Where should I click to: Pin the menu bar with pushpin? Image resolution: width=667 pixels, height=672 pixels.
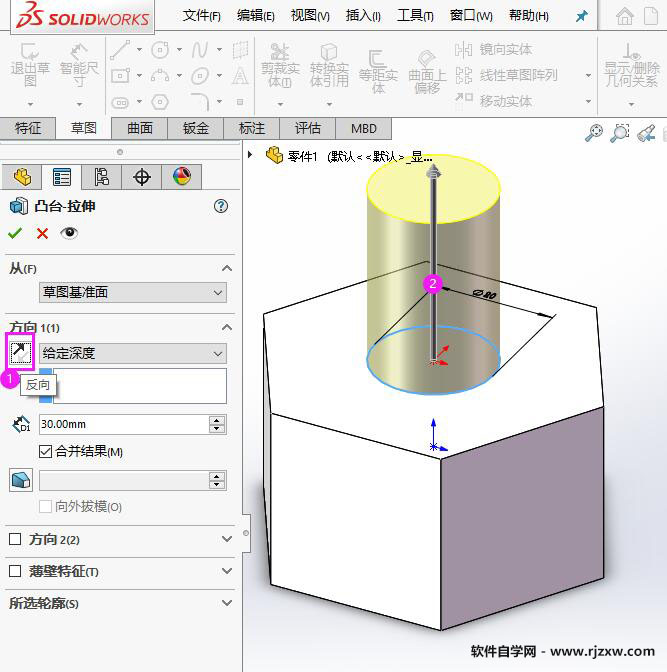click(x=582, y=16)
